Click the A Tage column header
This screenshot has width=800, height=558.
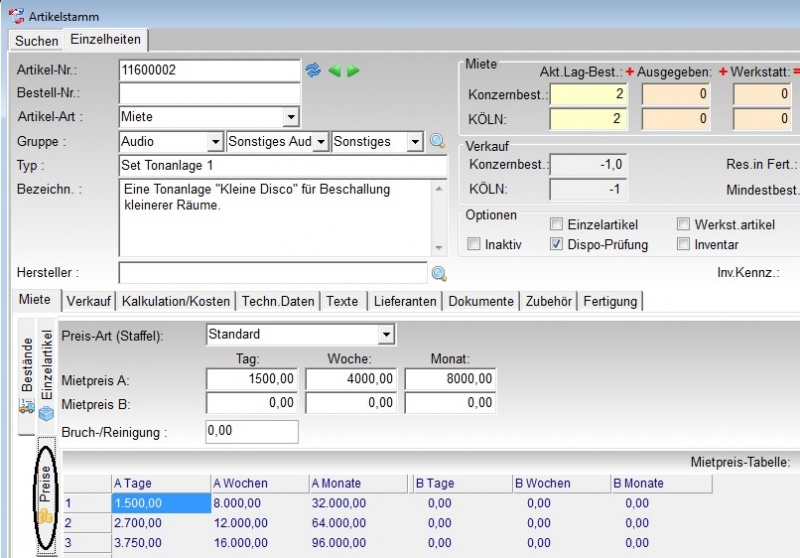click(161, 484)
